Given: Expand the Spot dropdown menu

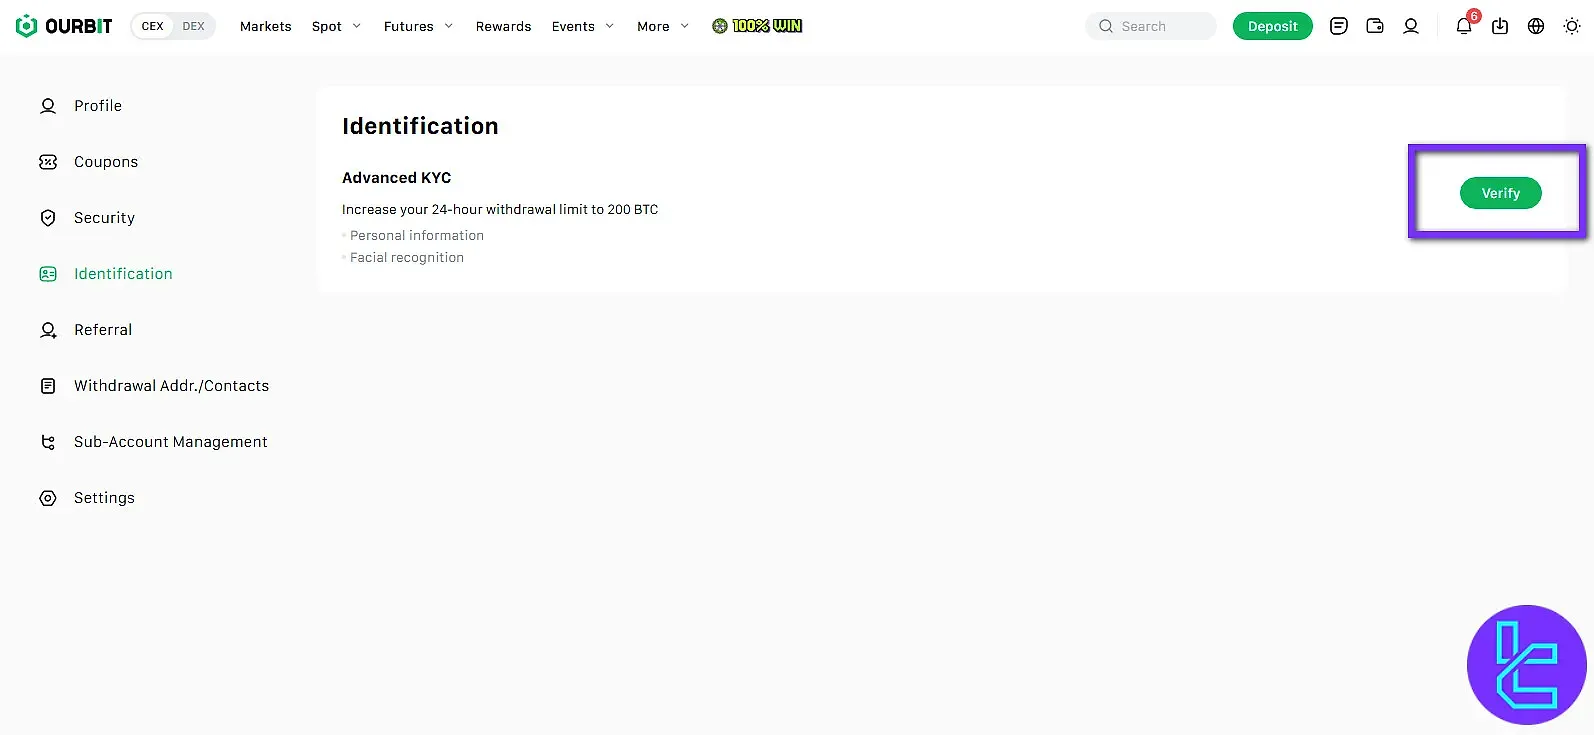Looking at the screenshot, I should 336,26.
